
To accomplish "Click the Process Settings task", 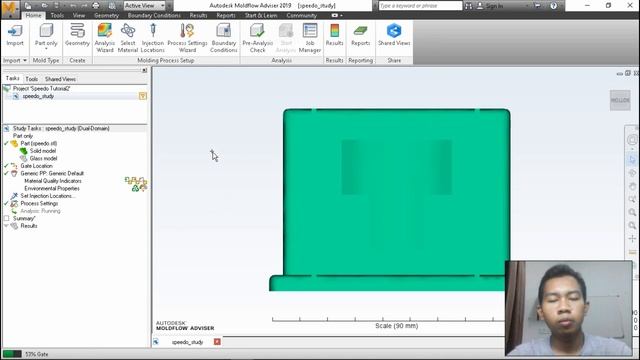I will pos(39,203).
